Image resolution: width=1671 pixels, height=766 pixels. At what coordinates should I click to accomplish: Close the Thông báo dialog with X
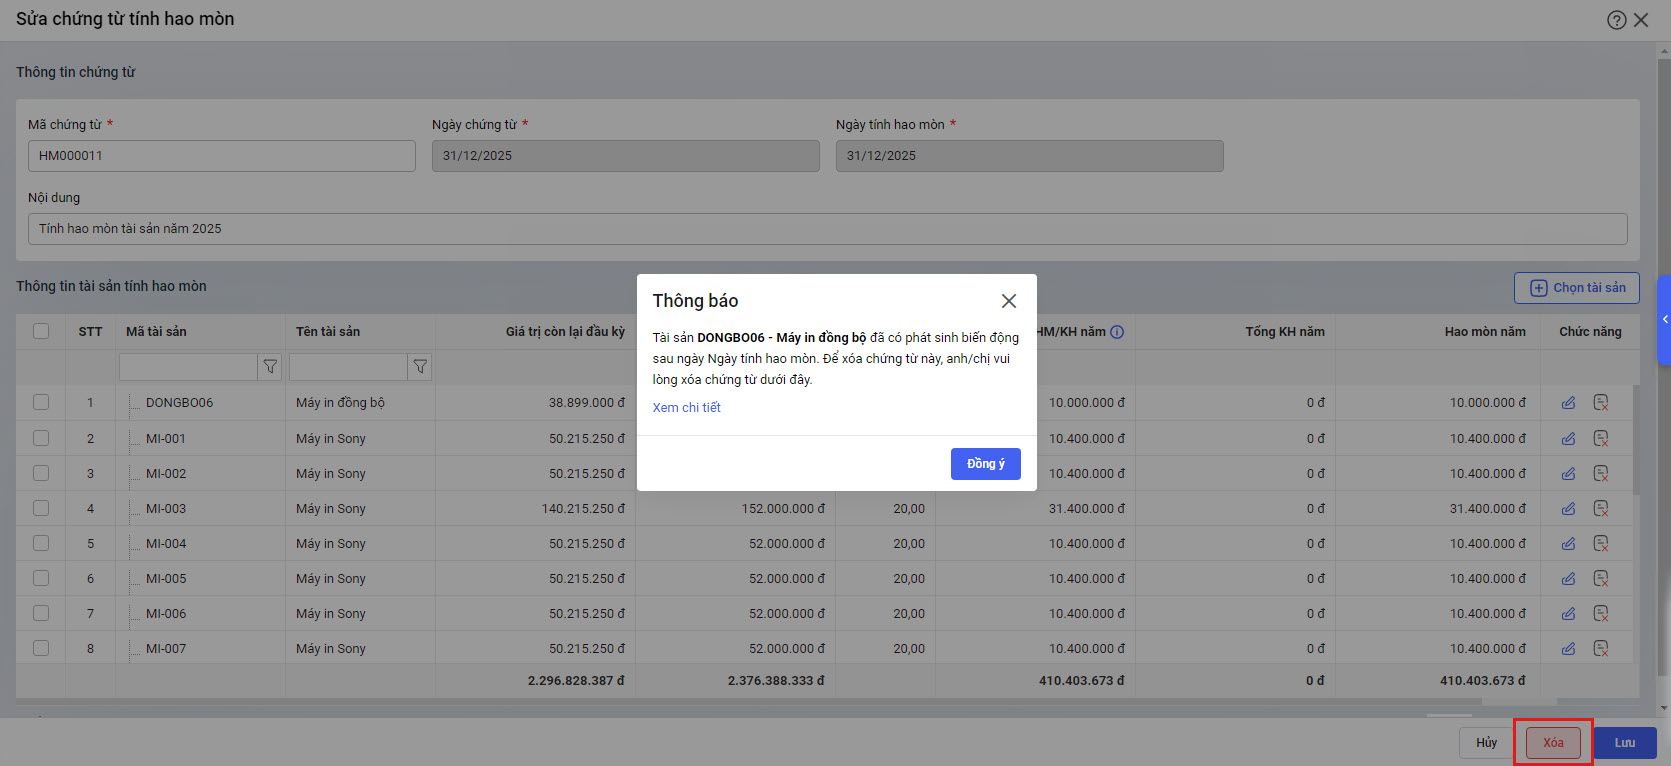[x=1008, y=301]
